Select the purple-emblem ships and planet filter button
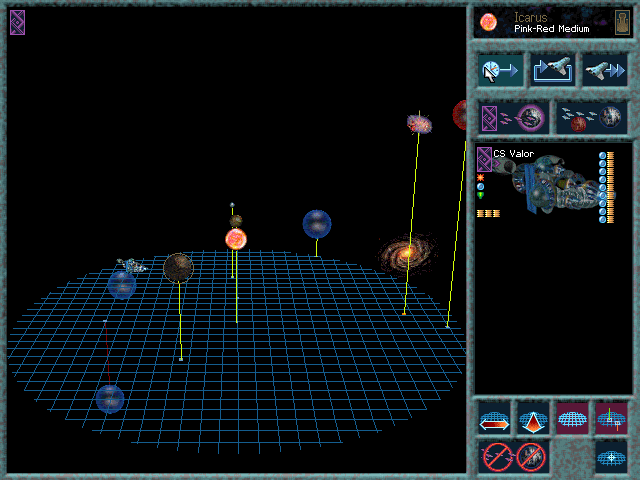This screenshot has width=640, height=480. [513, 118]
